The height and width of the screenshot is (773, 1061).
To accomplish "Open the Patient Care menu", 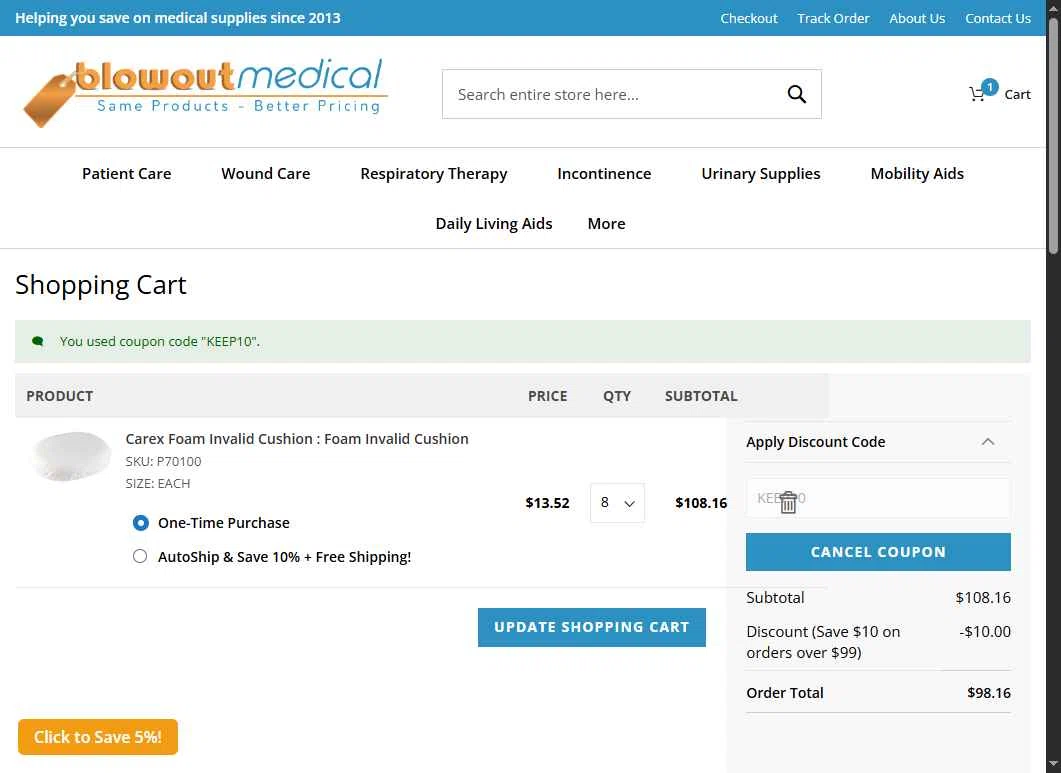I will coord(127,173).
